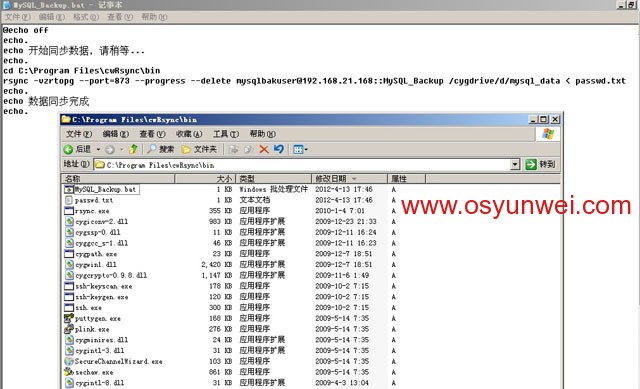Select the cygpath.exe file icon

click(69, 254)
